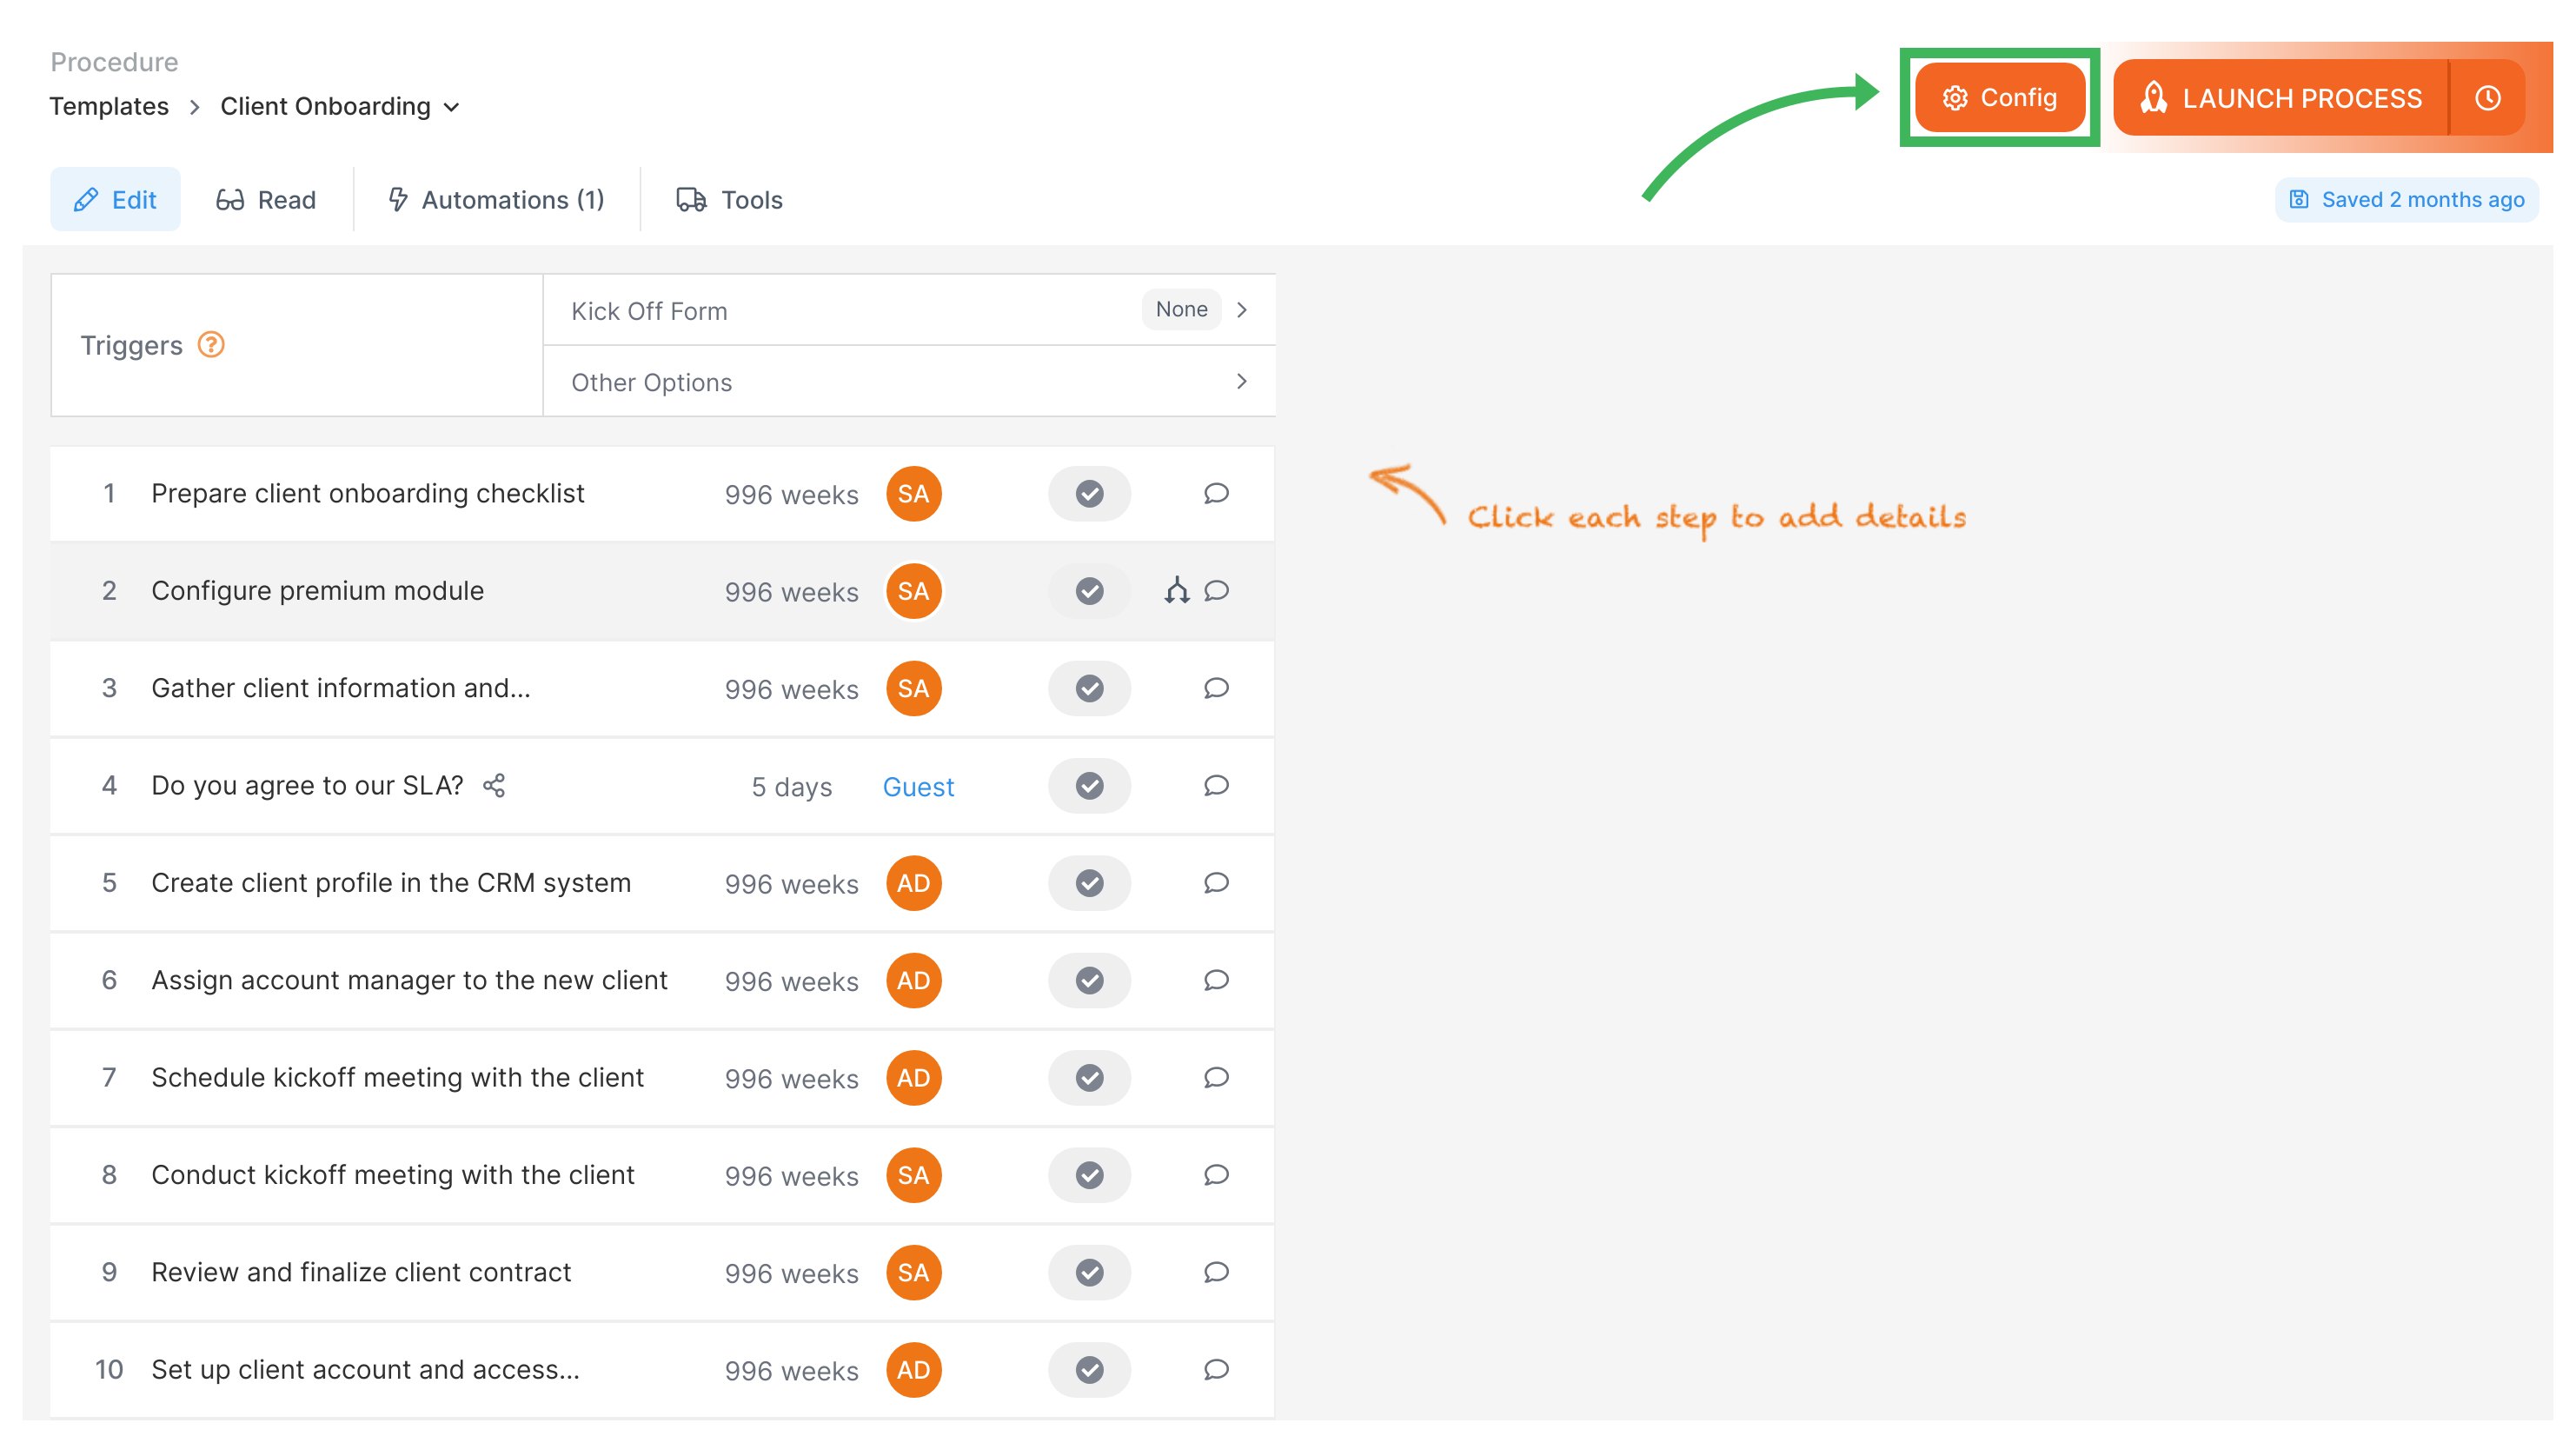2576x1443 pixels.
Task: Switch to the Edit tab
Action: pos(115,200)
